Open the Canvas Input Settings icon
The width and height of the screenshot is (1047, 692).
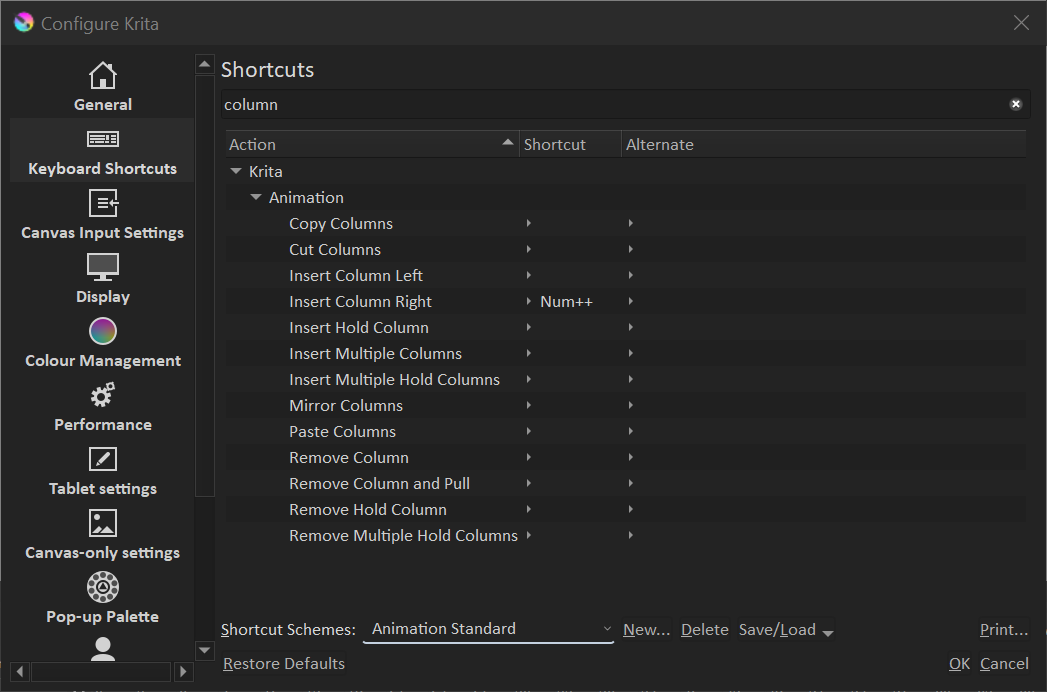click(103, 203)
